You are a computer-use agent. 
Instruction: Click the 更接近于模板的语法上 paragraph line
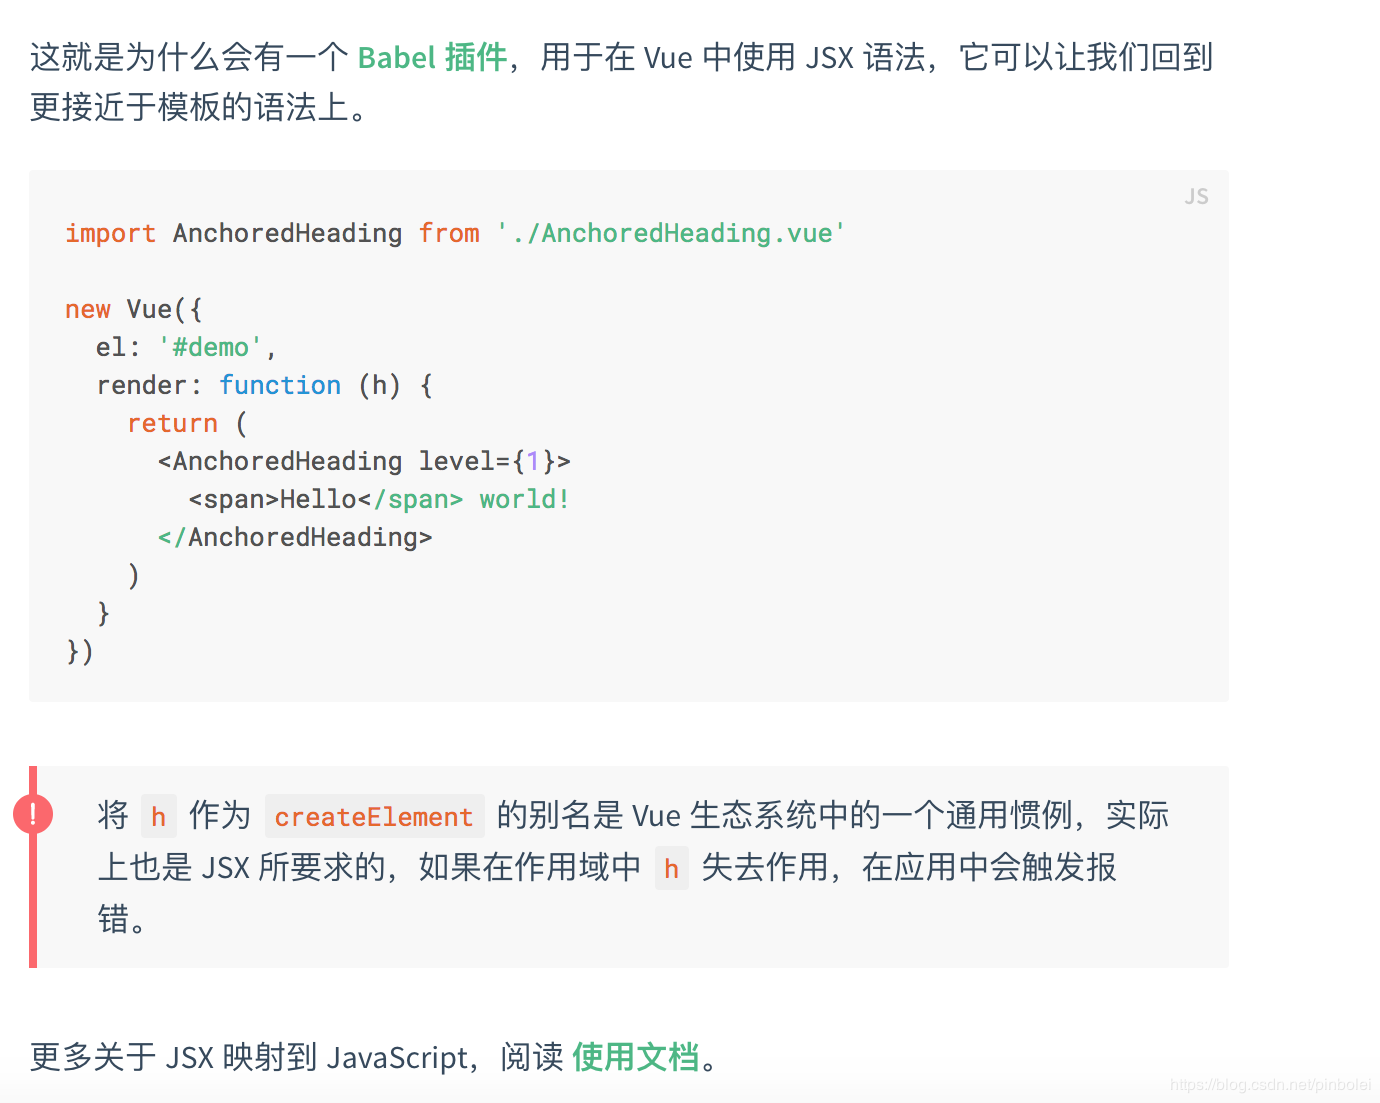pos(200,107)
